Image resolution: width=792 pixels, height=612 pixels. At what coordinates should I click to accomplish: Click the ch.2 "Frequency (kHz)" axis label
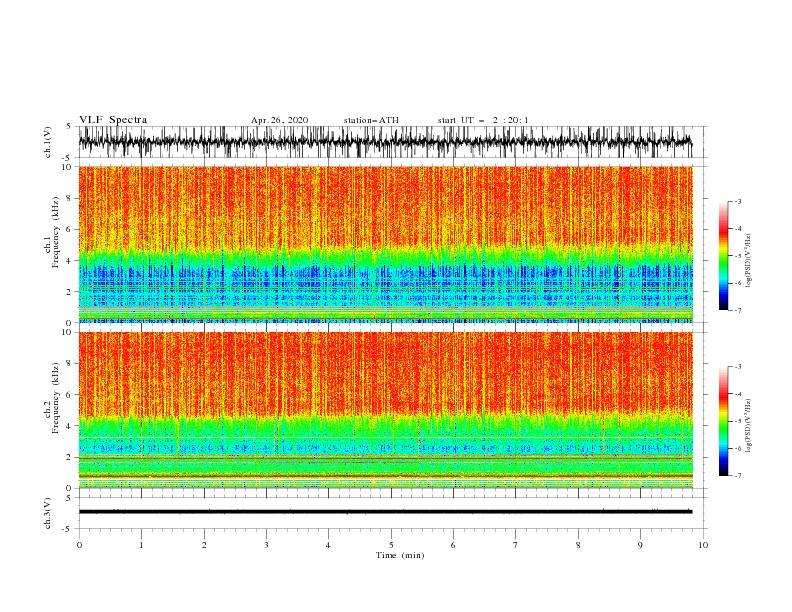pyautogui.click(x=56, y=398)
